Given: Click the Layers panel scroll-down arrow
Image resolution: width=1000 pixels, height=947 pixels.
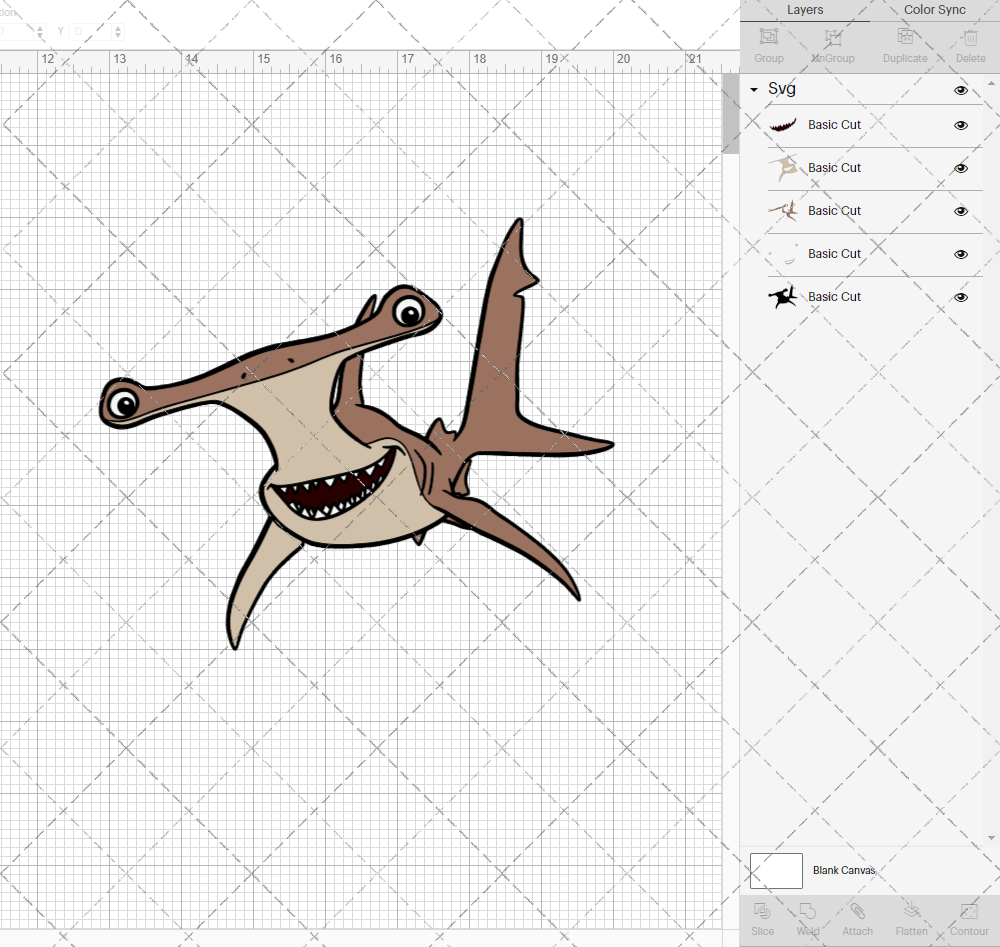Looking at the screenshot, I should (x=990, y=838).
